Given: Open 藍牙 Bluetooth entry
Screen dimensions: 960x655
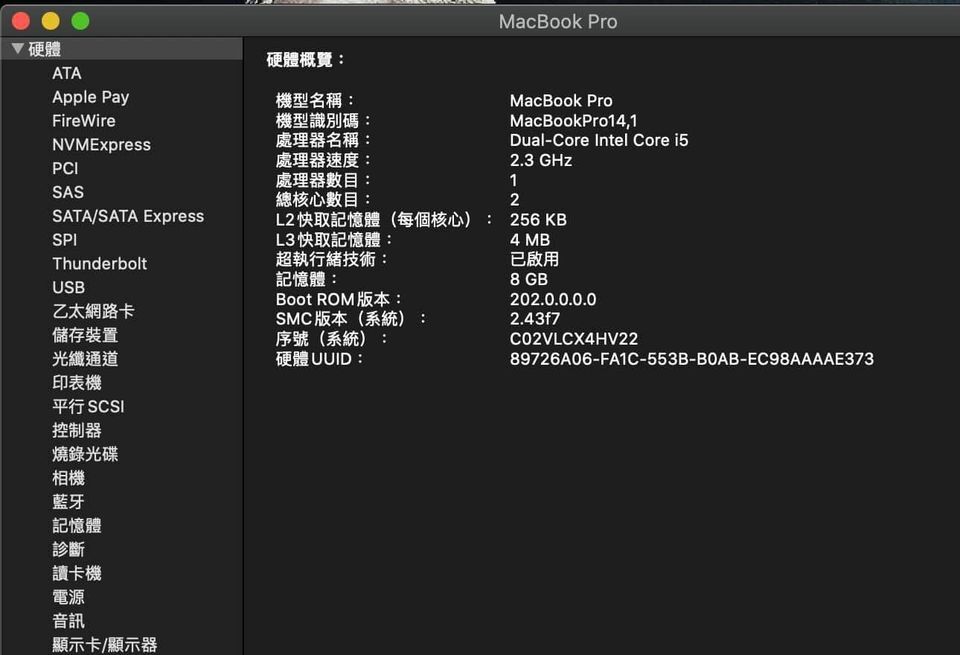Looking at the screenshot, I should (x=69, y=502).
